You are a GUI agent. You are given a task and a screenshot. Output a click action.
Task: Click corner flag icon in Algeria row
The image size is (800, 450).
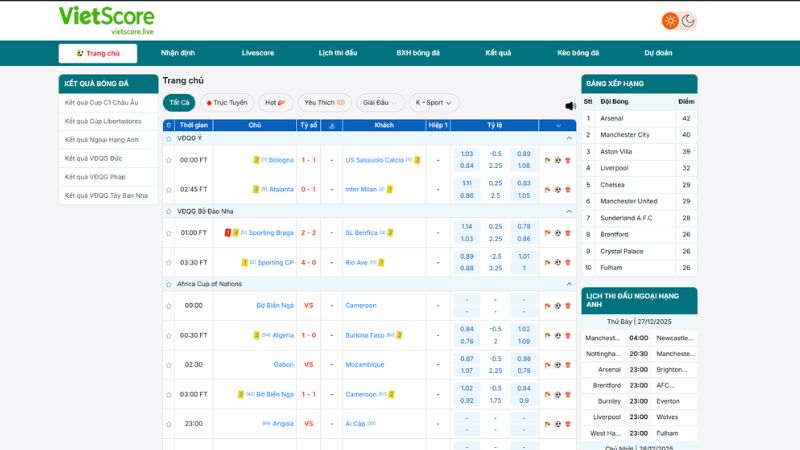click(x=547, y=336)
